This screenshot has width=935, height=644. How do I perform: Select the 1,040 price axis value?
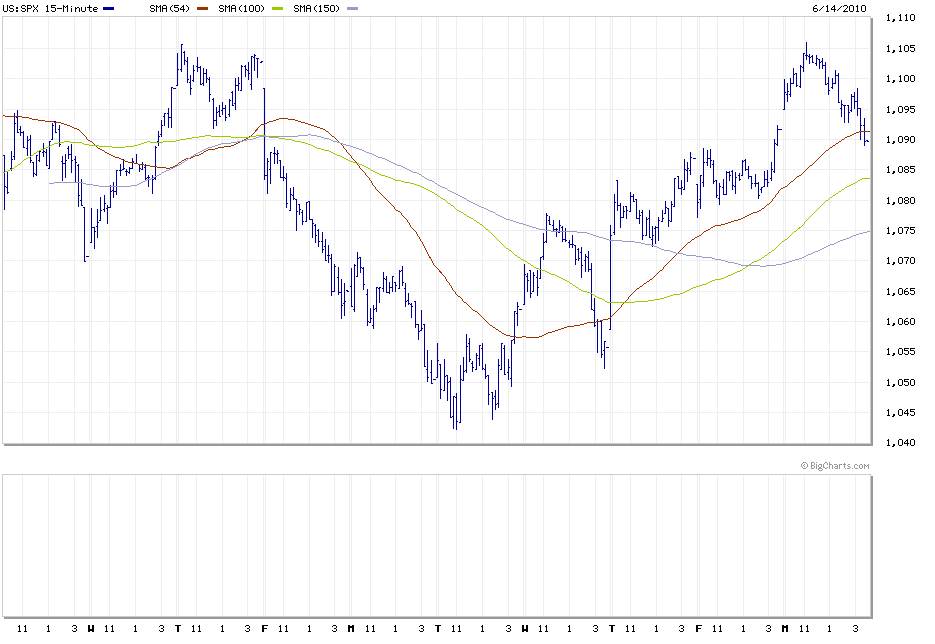pyautogui.click(x=900, y=442)
